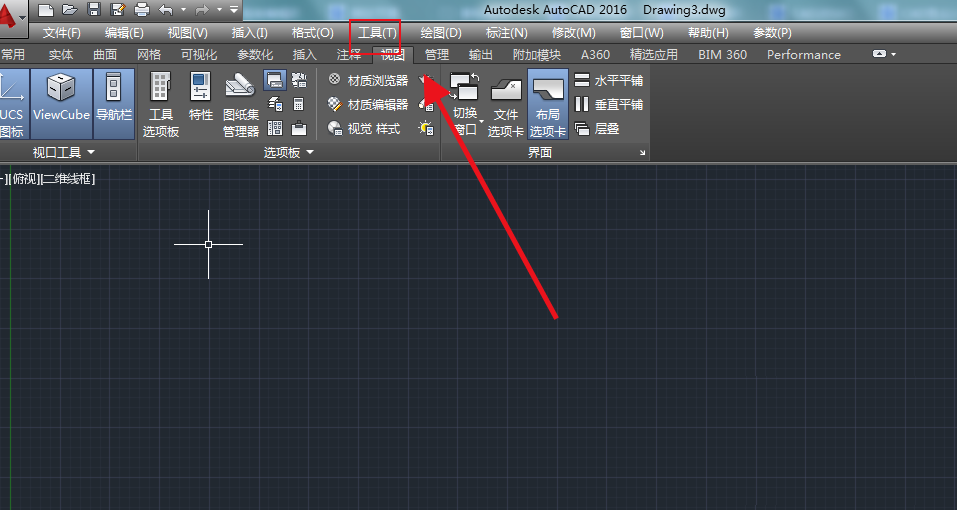Click the briefcase-shaped palette icon
Image resolution: width=957 pixels, height=510 pixels.
pos(299,128)
